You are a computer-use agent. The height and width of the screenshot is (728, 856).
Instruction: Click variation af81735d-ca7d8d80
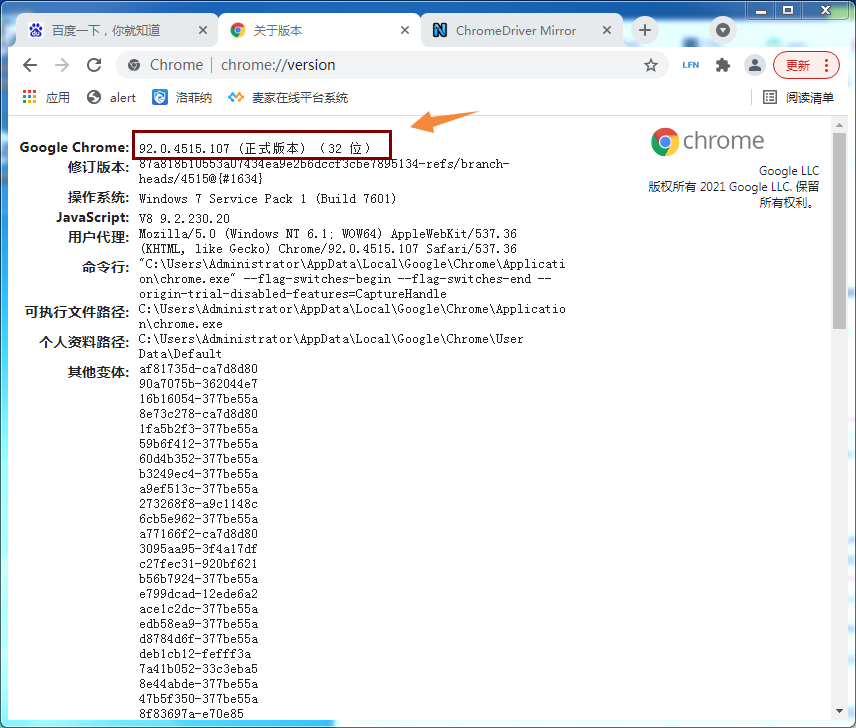[x=198, y=369]
